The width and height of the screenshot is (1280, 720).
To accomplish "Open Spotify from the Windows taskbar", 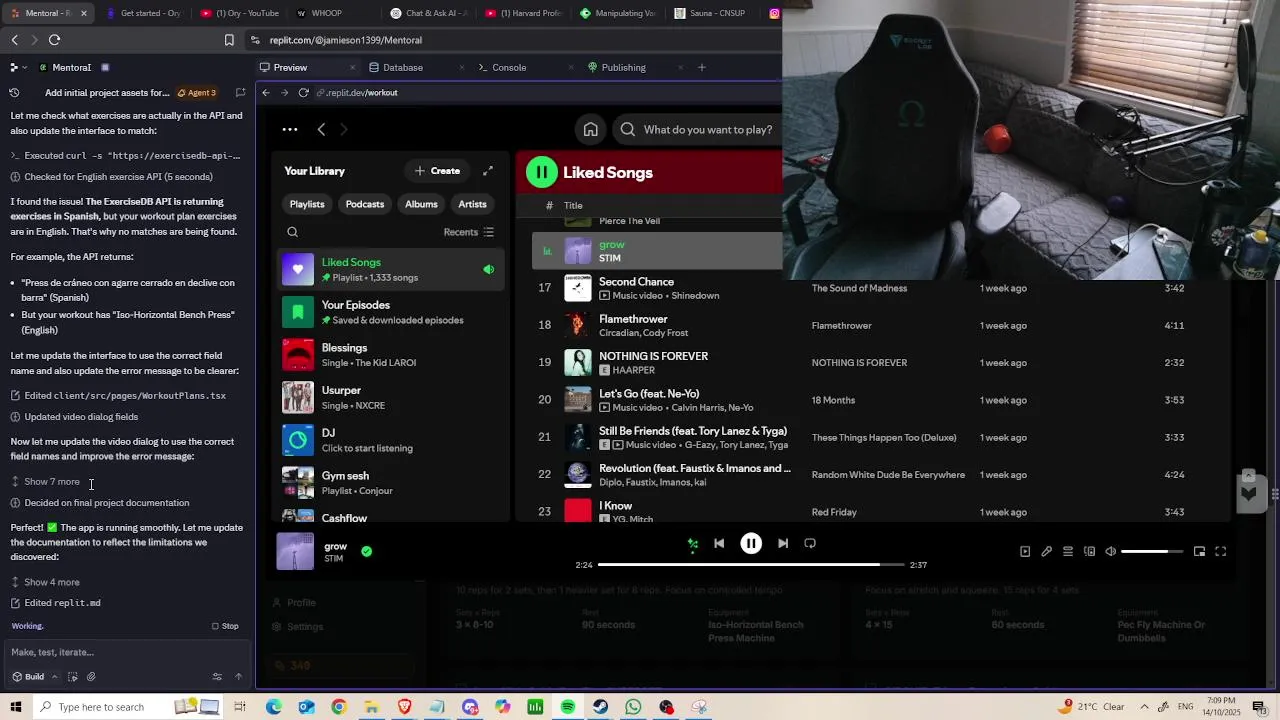I will tap(568, 707).
